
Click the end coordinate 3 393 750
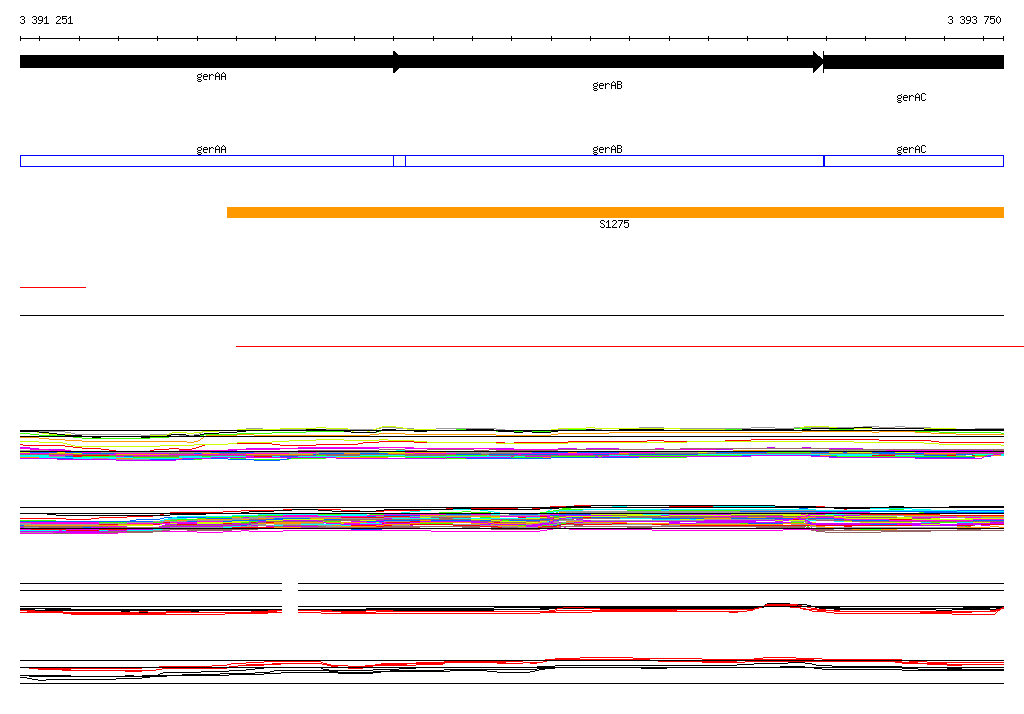click(x=974, y=20)
